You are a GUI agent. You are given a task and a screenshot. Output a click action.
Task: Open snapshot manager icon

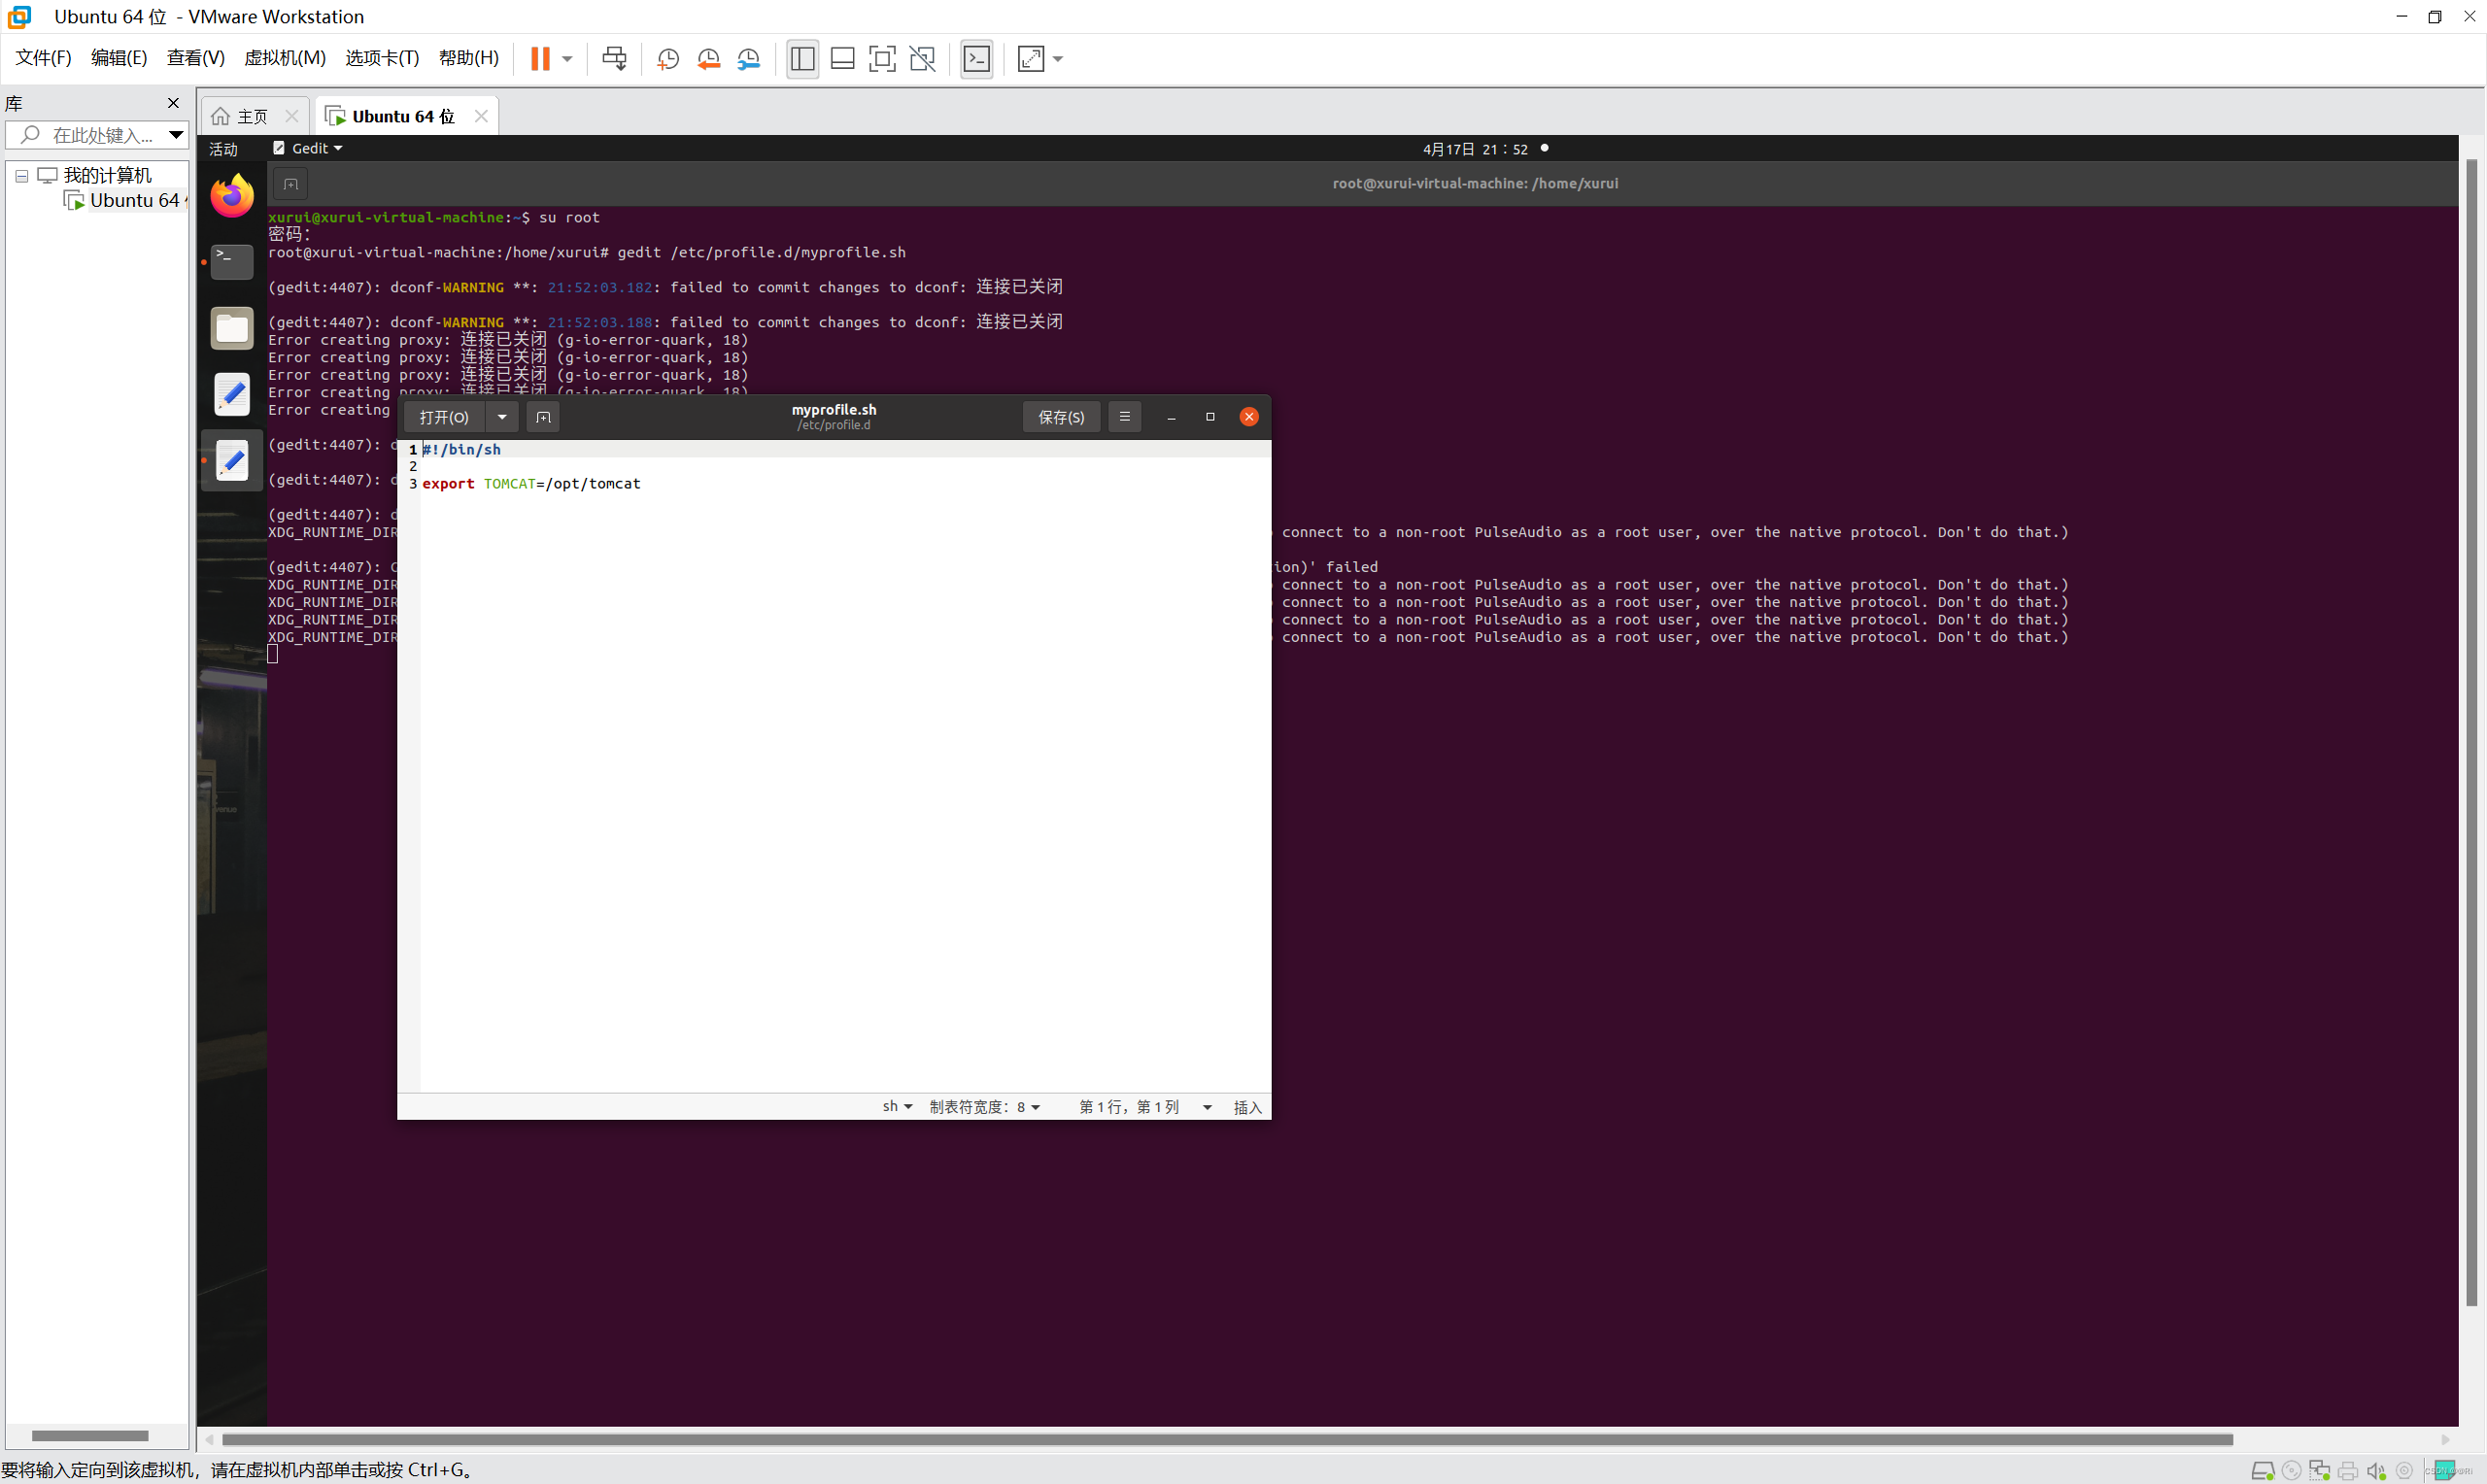[x=749, y=59]
